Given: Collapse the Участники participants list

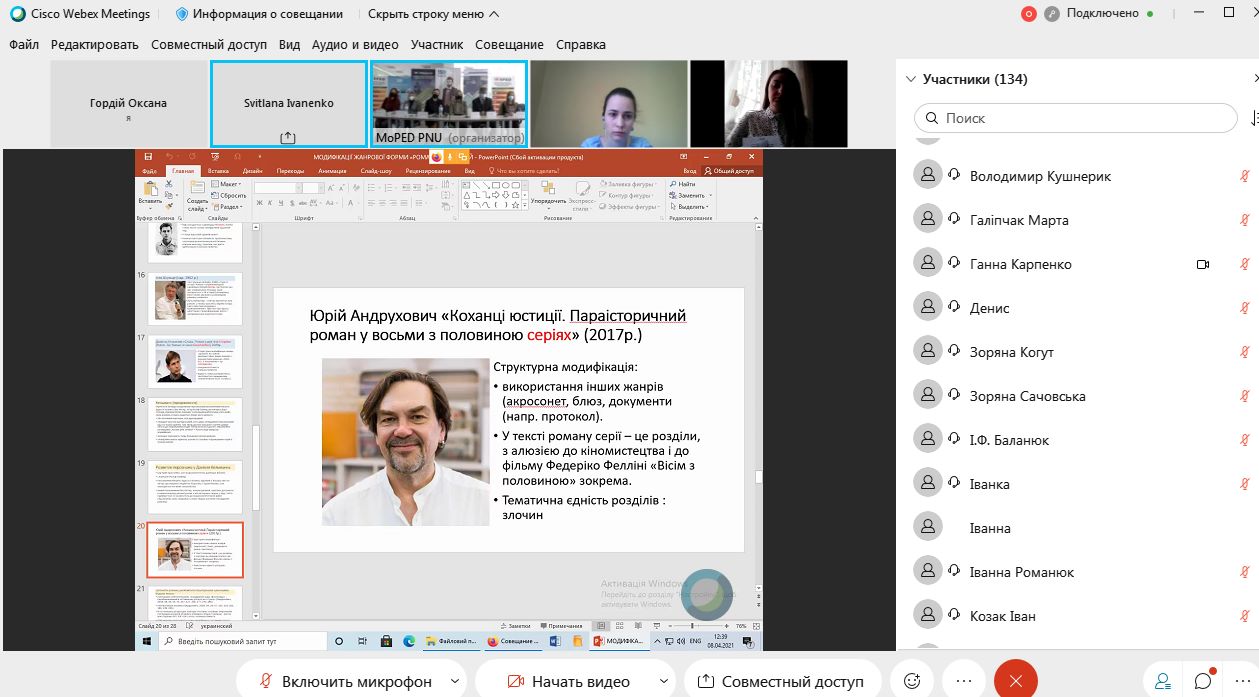Looking at the screenshot, I should [x=910, y=80].
